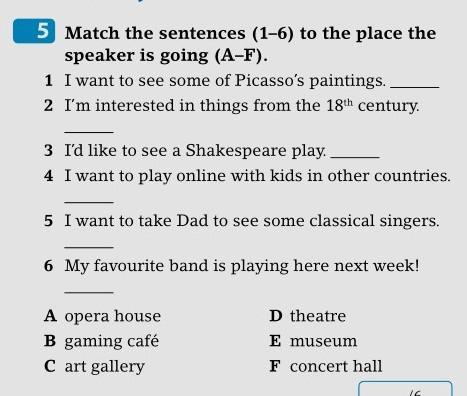Select option E museum

313,341
